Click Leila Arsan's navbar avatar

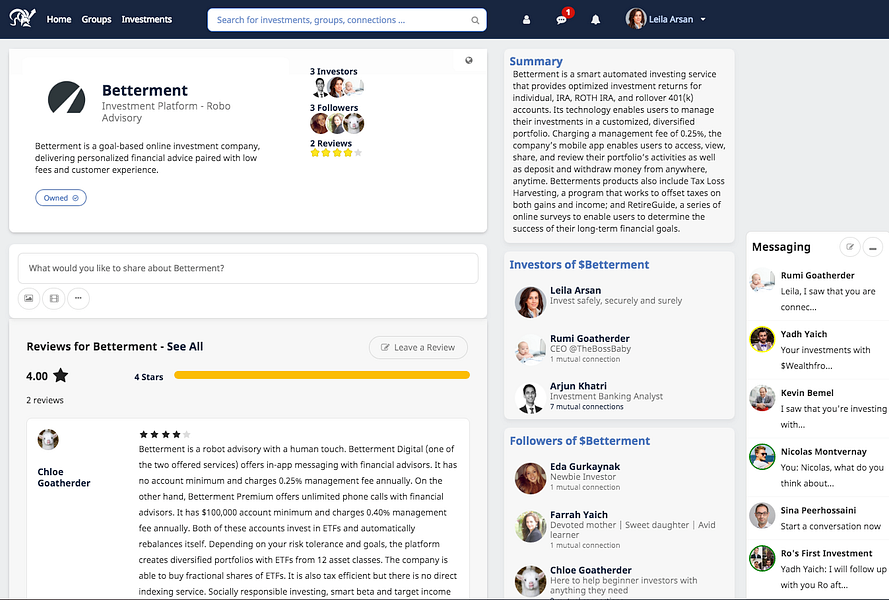click(x=636, y=19)
